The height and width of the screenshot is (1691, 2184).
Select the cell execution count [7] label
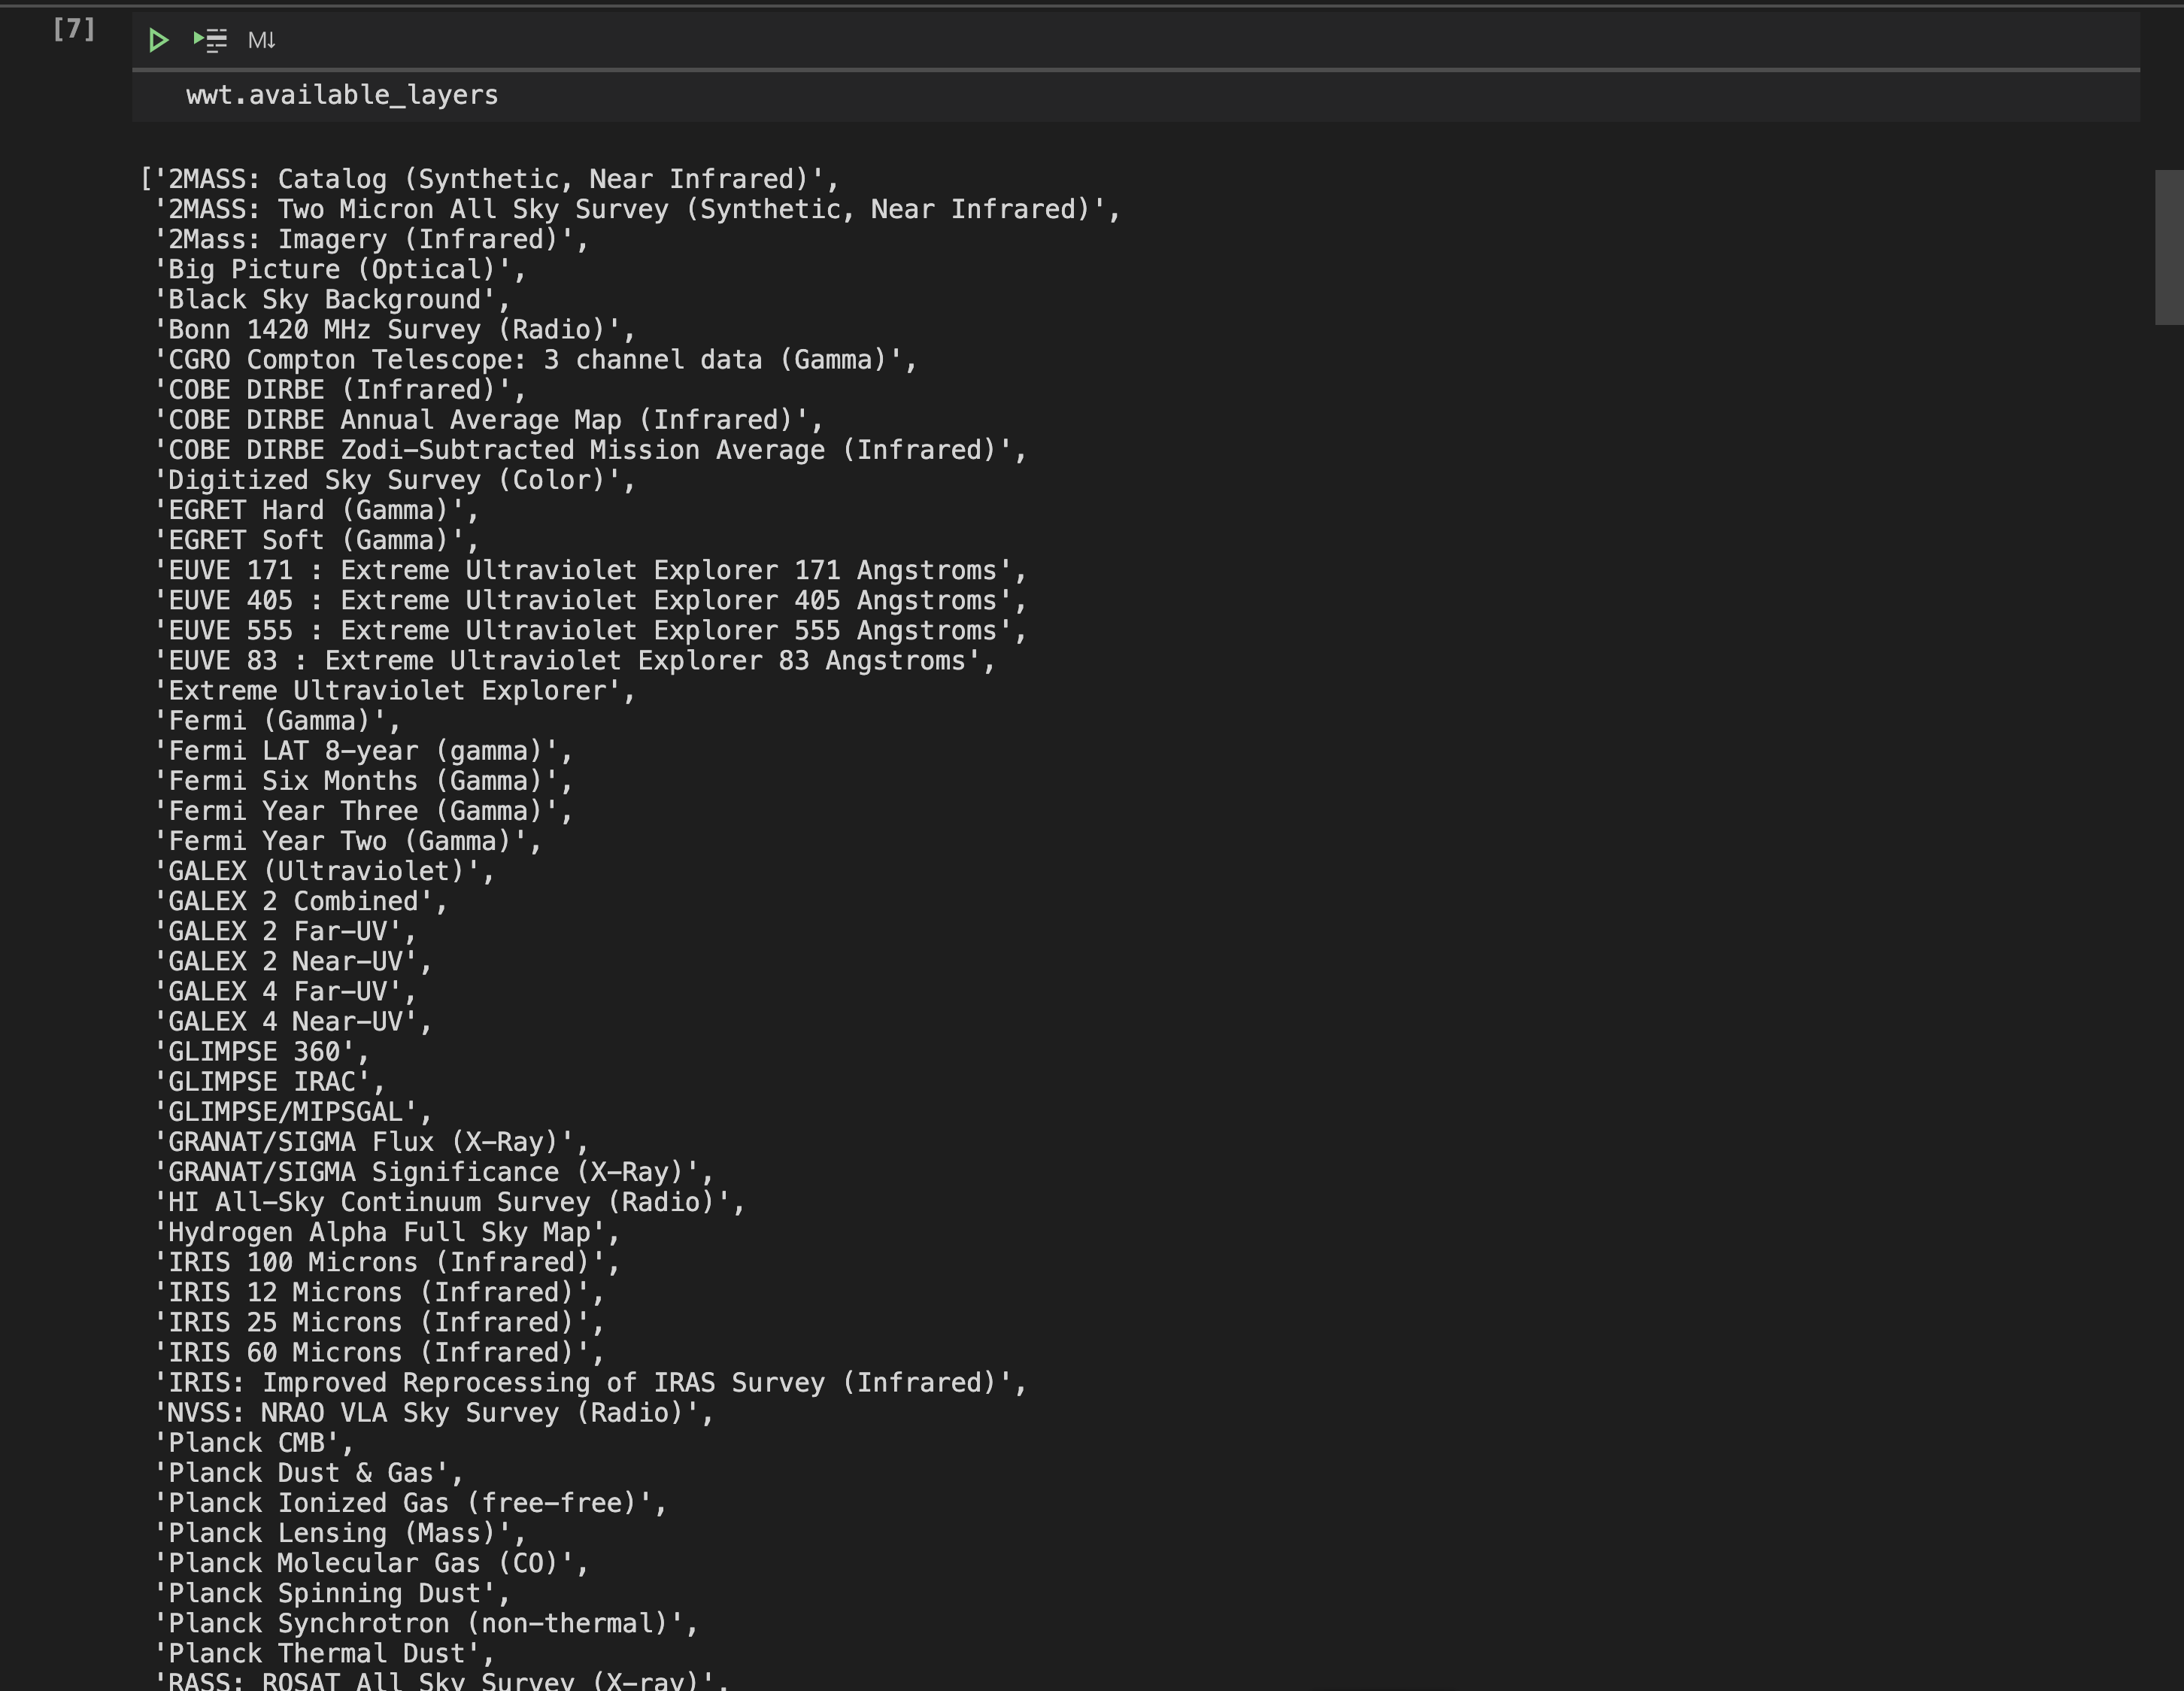[75, 30]
